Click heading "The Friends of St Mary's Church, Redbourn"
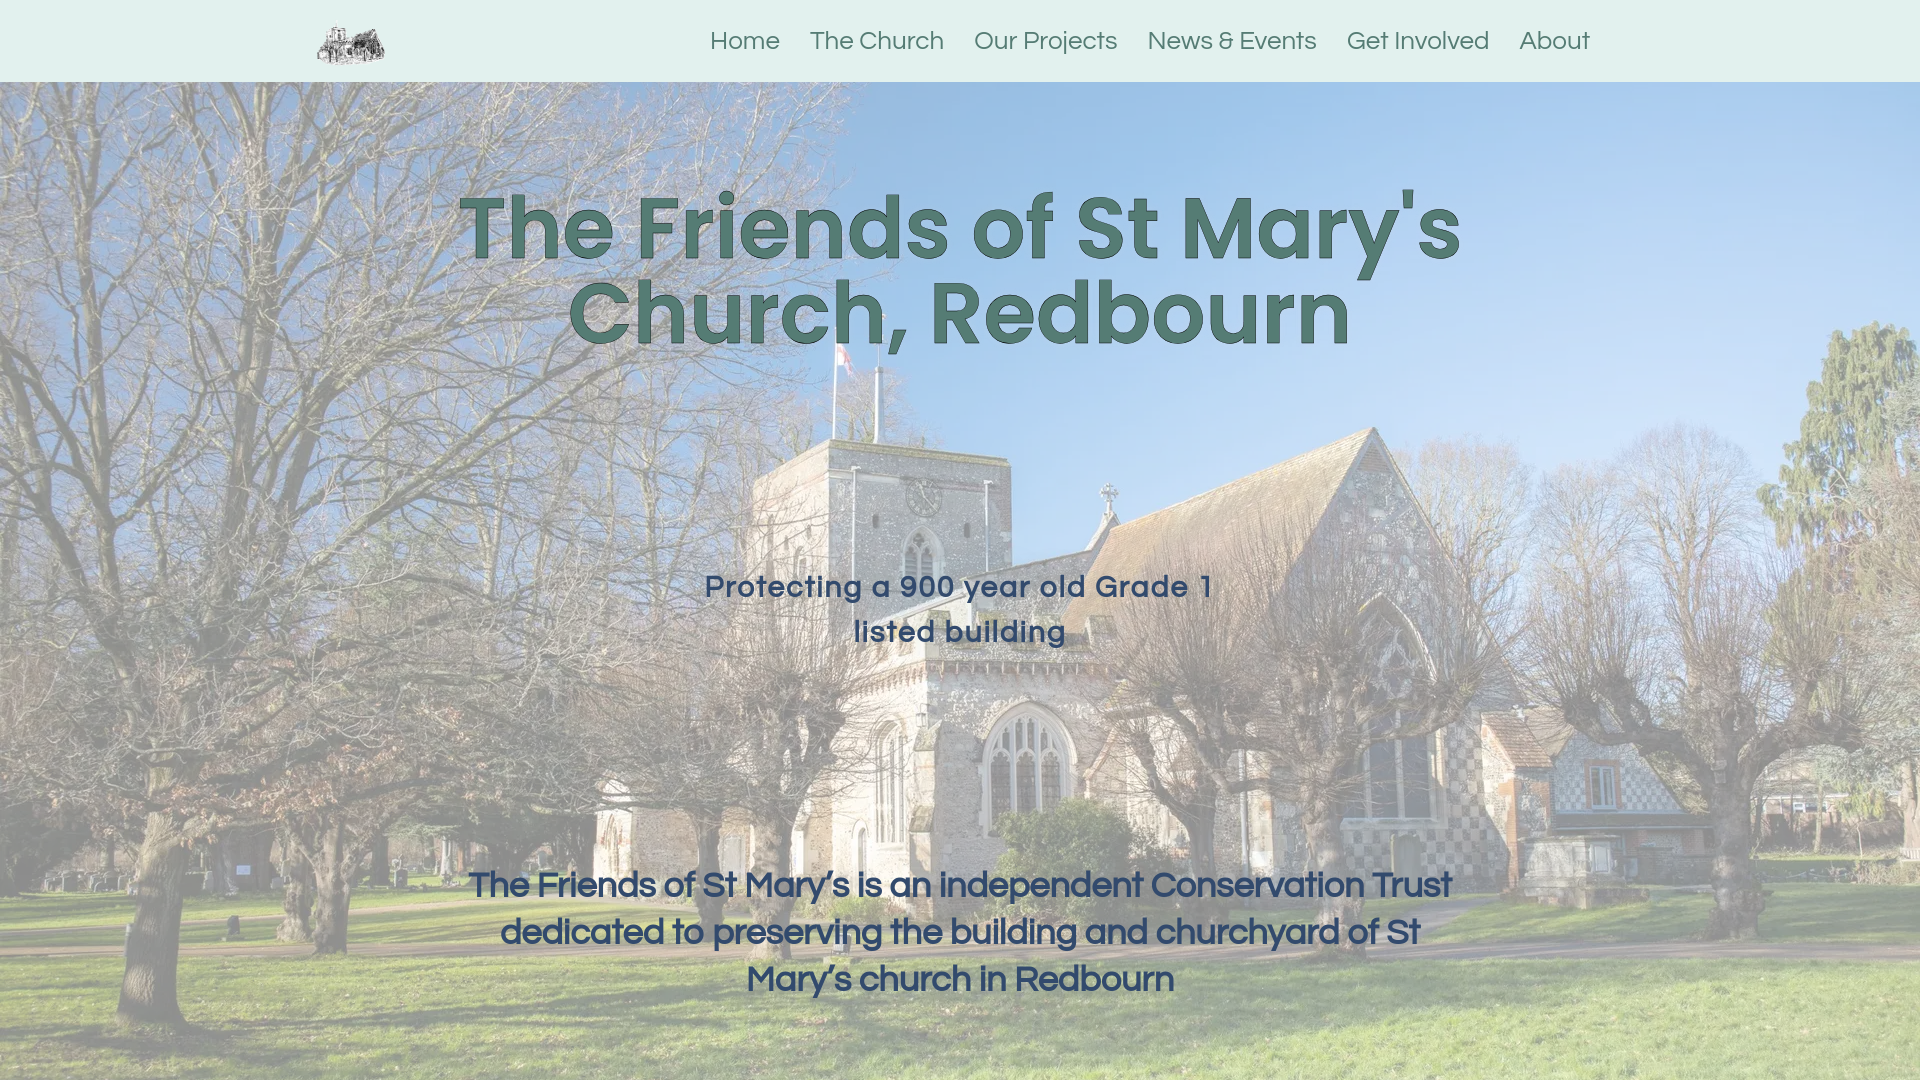This screenshot has width=1920, height=1080. 960,271
